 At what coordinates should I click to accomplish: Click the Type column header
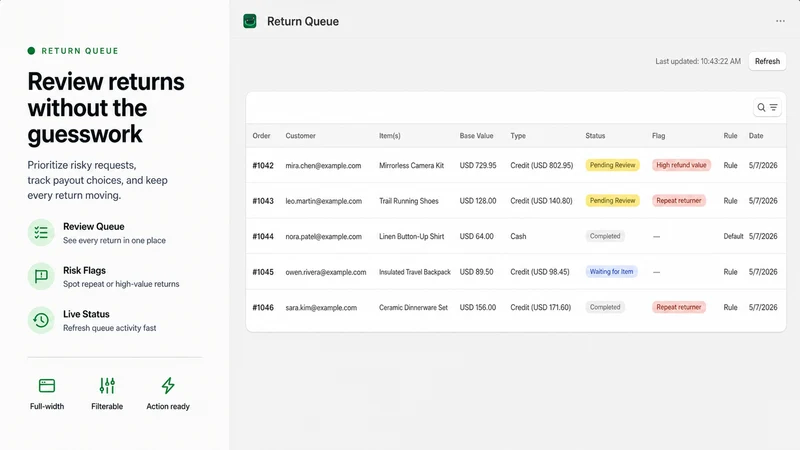coord(518,136)
